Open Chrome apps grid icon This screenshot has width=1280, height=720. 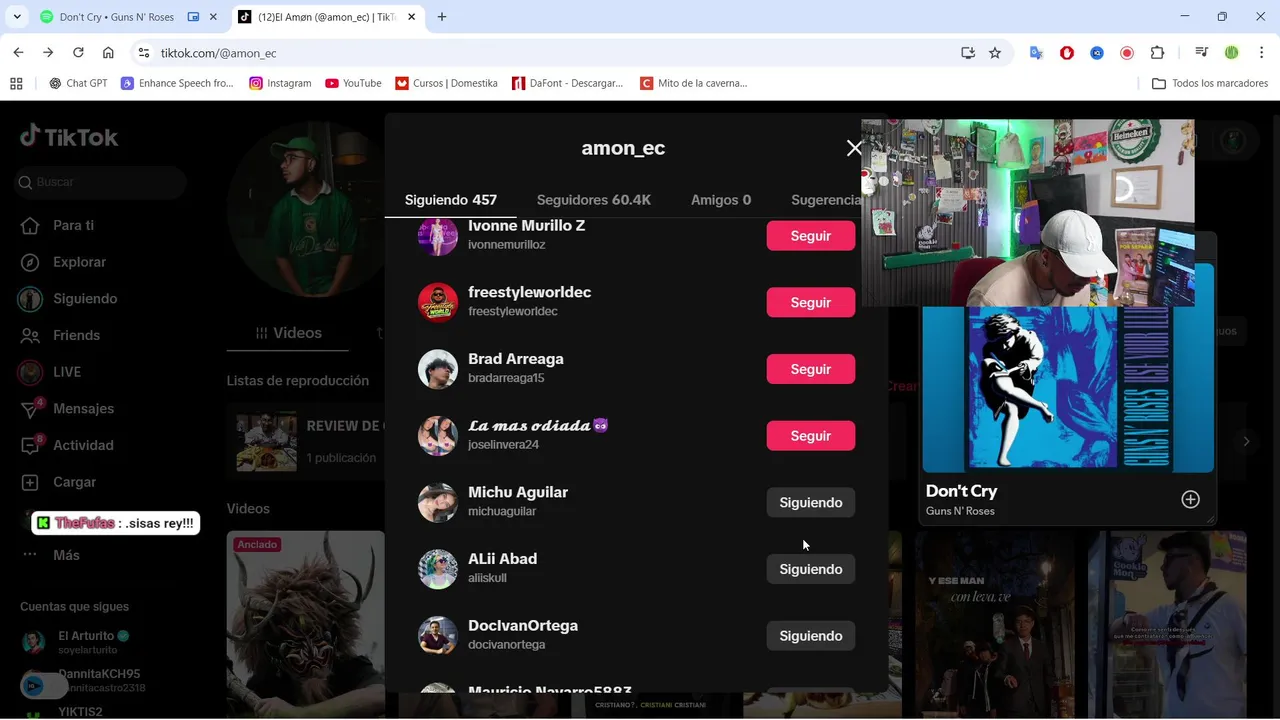point(16,83)
